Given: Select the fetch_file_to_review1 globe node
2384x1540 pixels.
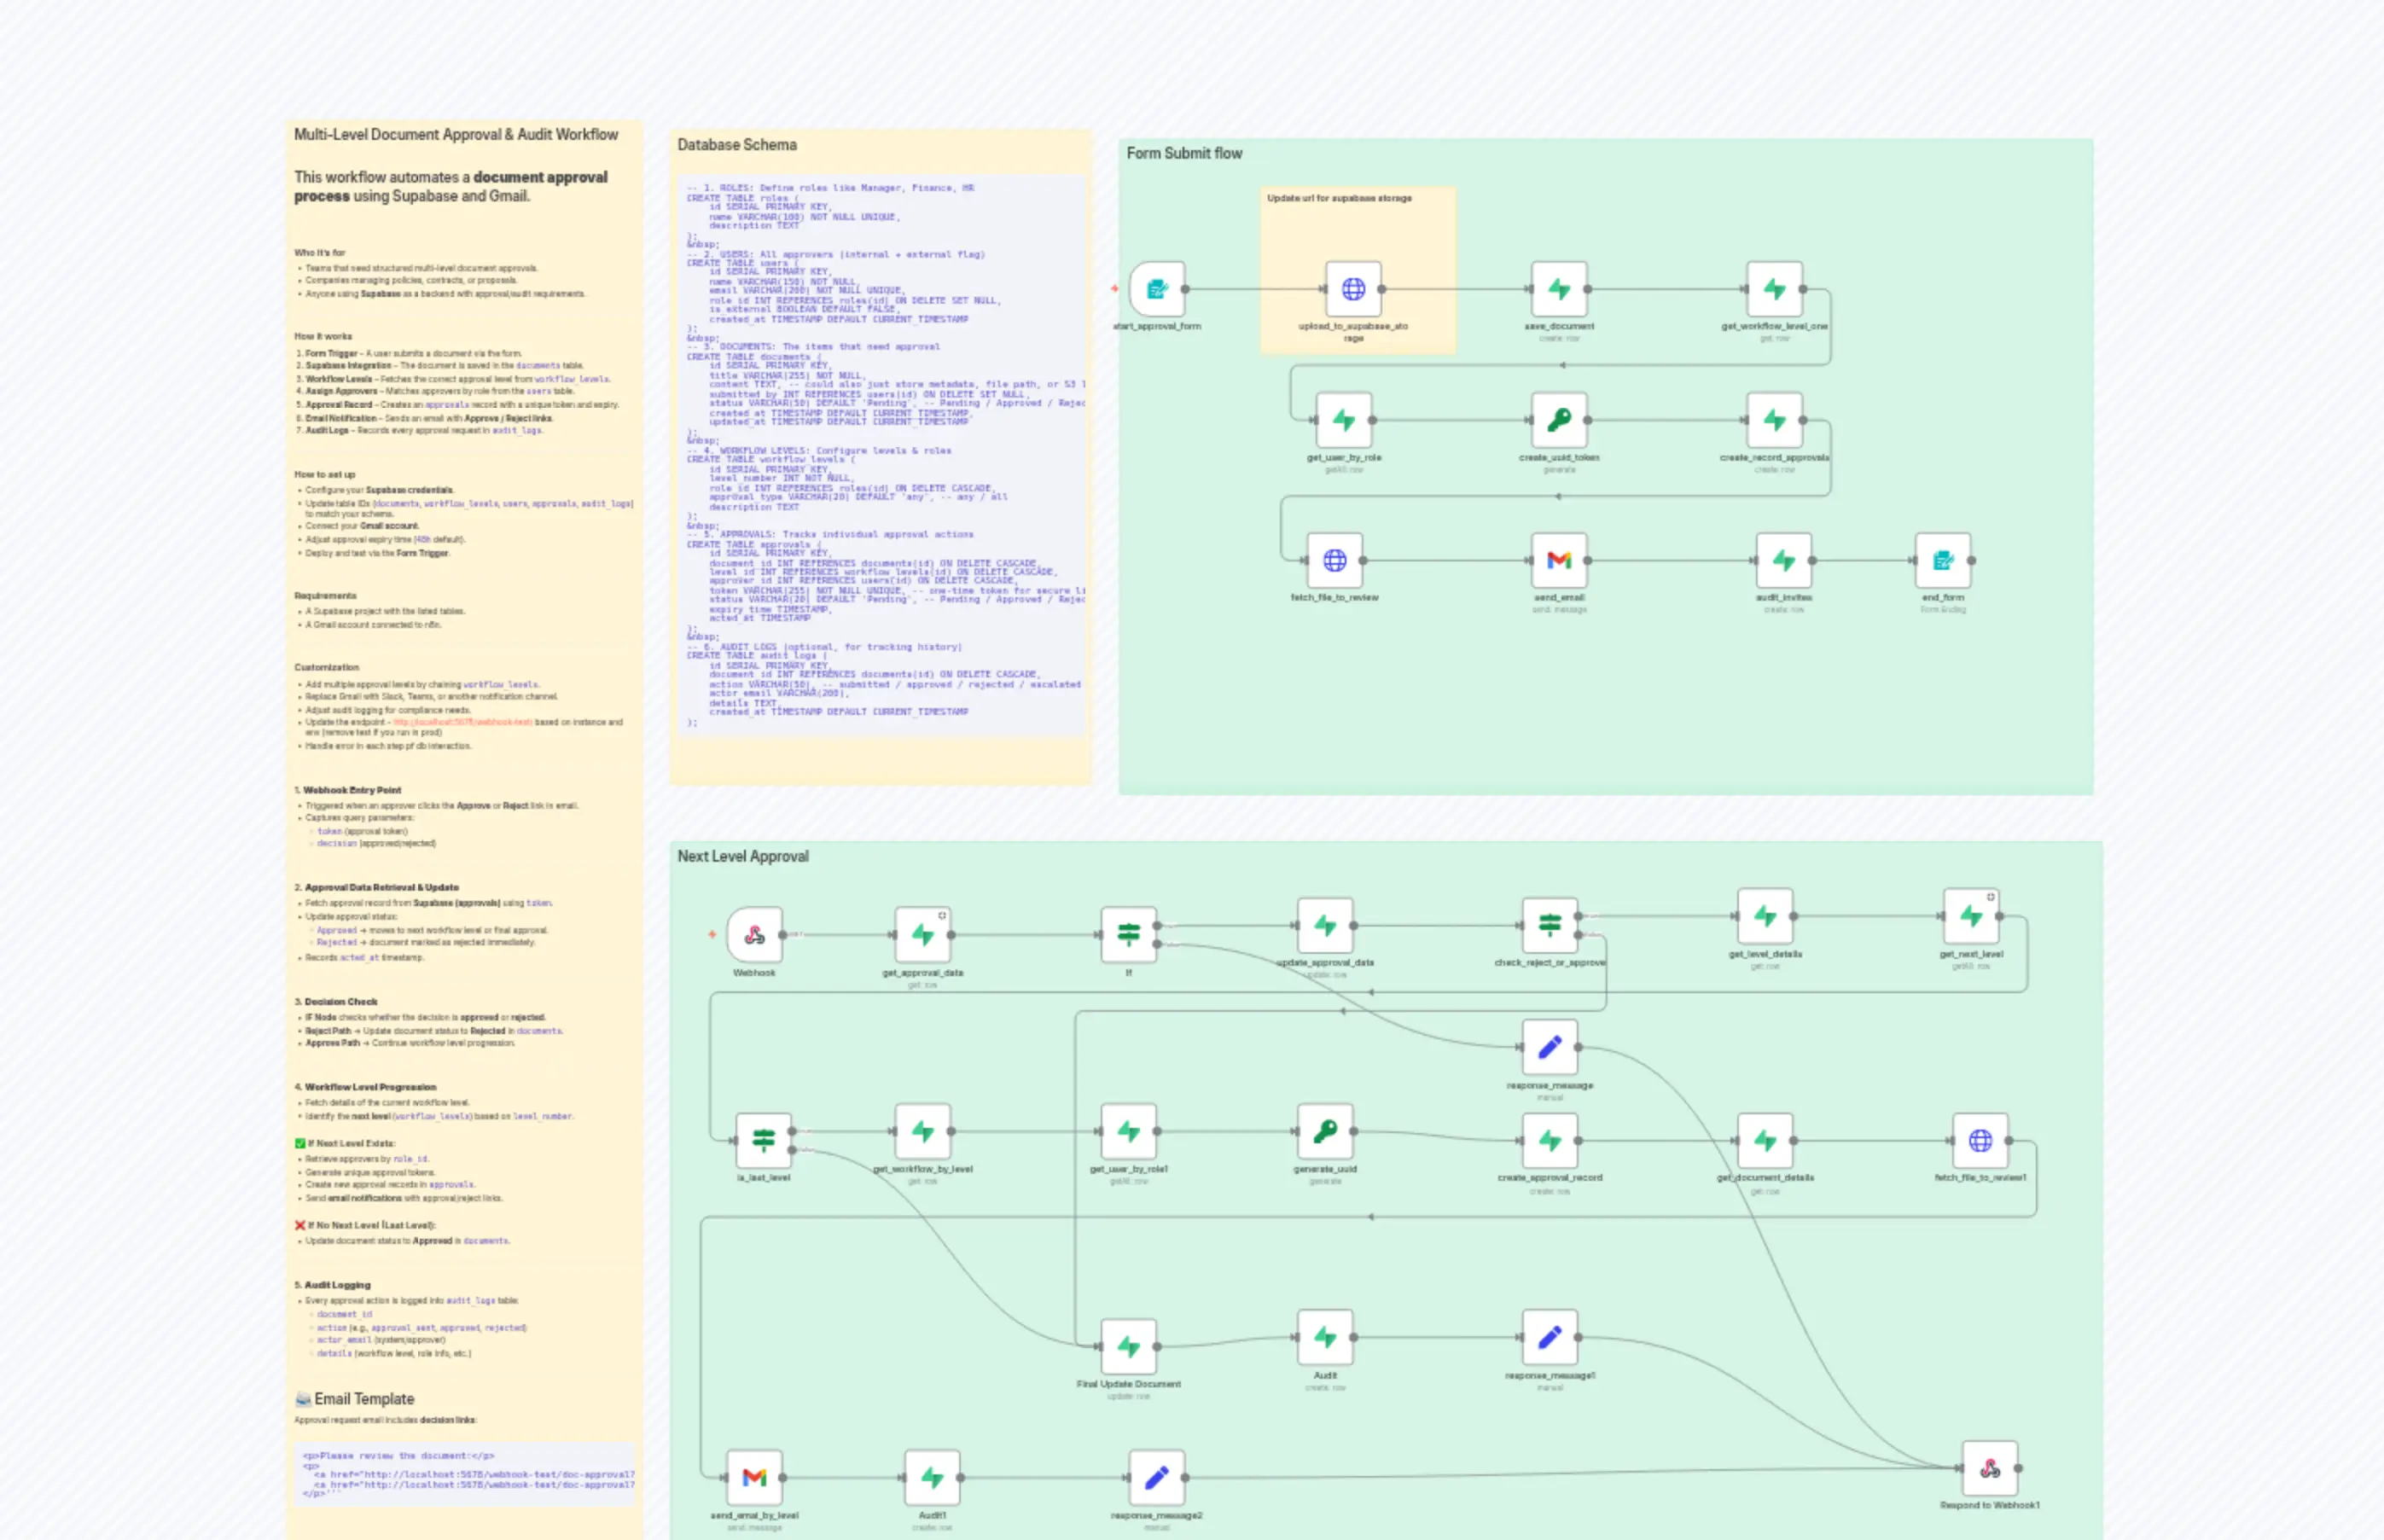Looking at the screenshot, I should [1981, 1138].
